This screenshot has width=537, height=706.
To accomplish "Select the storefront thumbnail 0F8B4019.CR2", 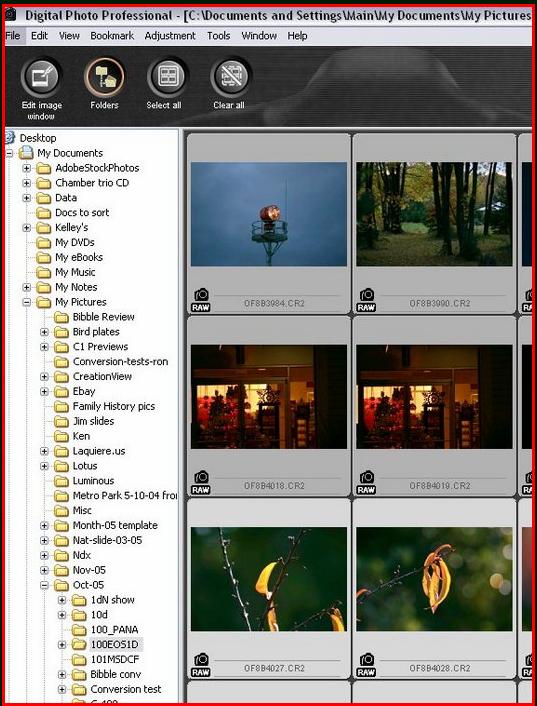I will (434, 397).
